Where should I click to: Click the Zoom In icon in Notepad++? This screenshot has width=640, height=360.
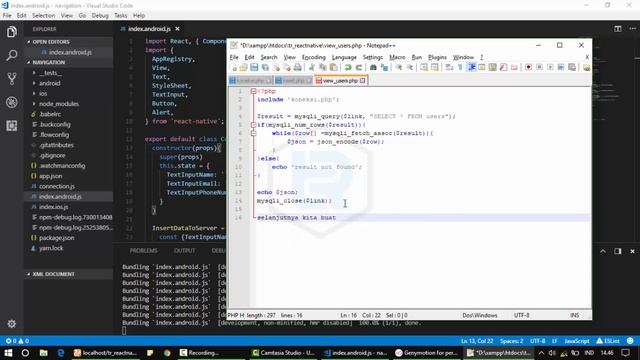point(398,67)
